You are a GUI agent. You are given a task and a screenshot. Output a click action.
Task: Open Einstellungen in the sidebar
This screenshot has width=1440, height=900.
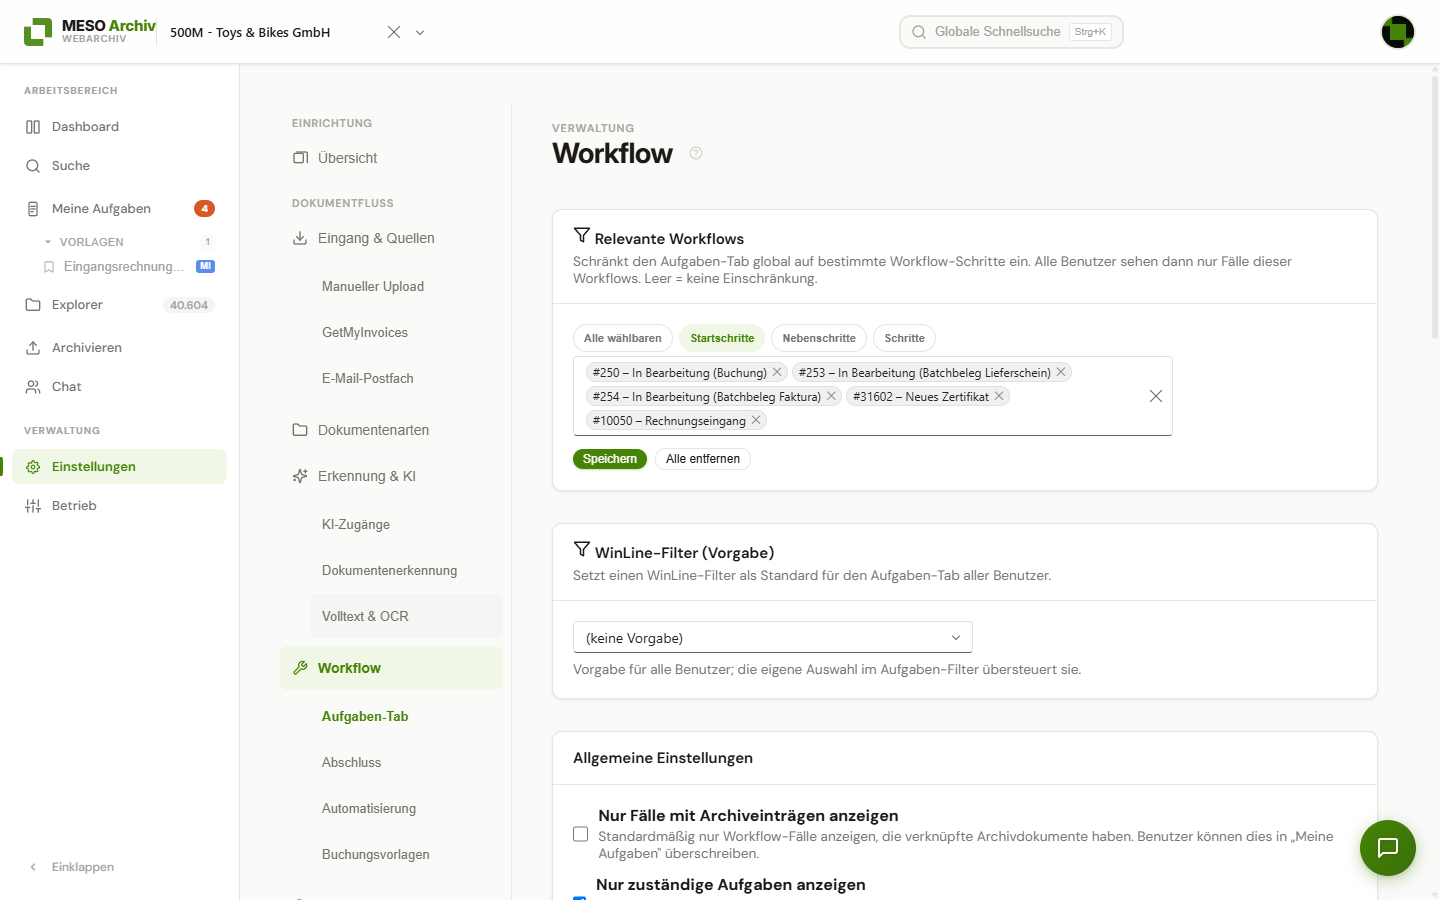pos(120,467)
